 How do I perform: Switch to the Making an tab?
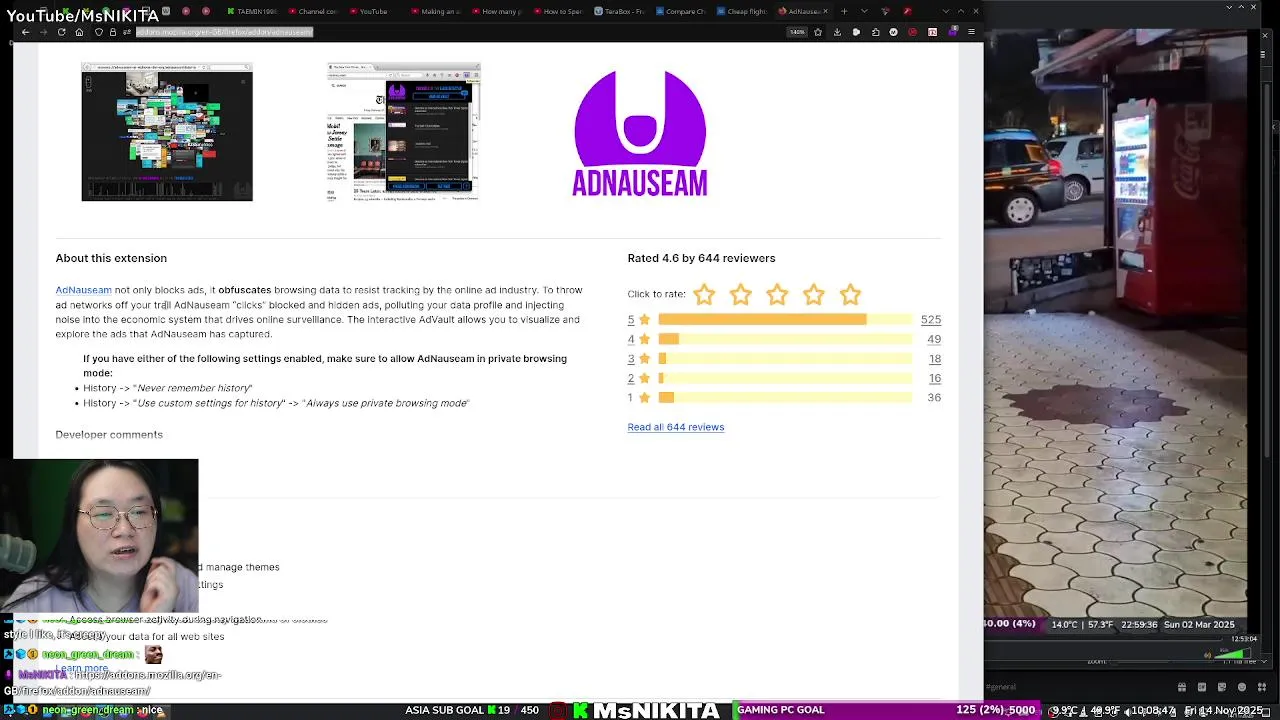pos(435,11)
